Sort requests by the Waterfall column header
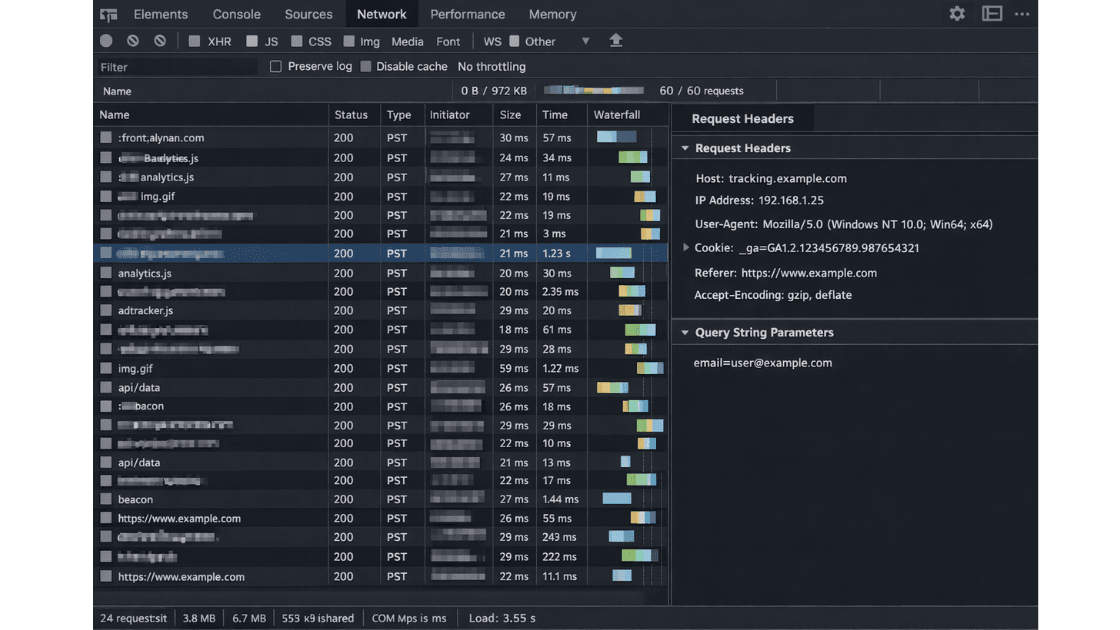 tap(617, 115)
